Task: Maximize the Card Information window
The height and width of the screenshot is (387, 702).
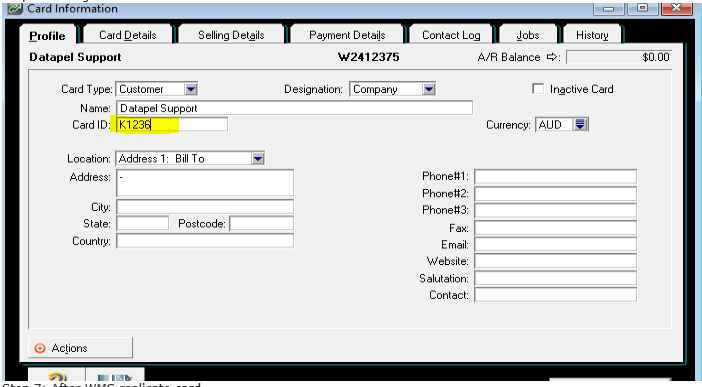Action: [642, 8]
